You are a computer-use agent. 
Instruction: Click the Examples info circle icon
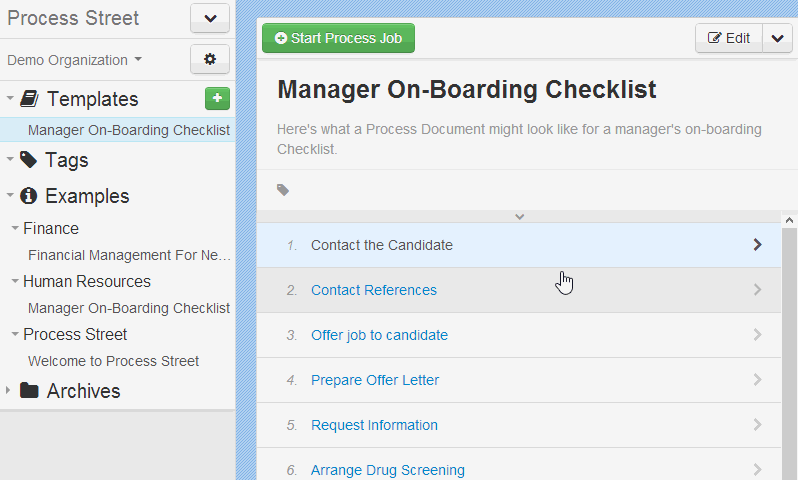(x=28, y=196)
